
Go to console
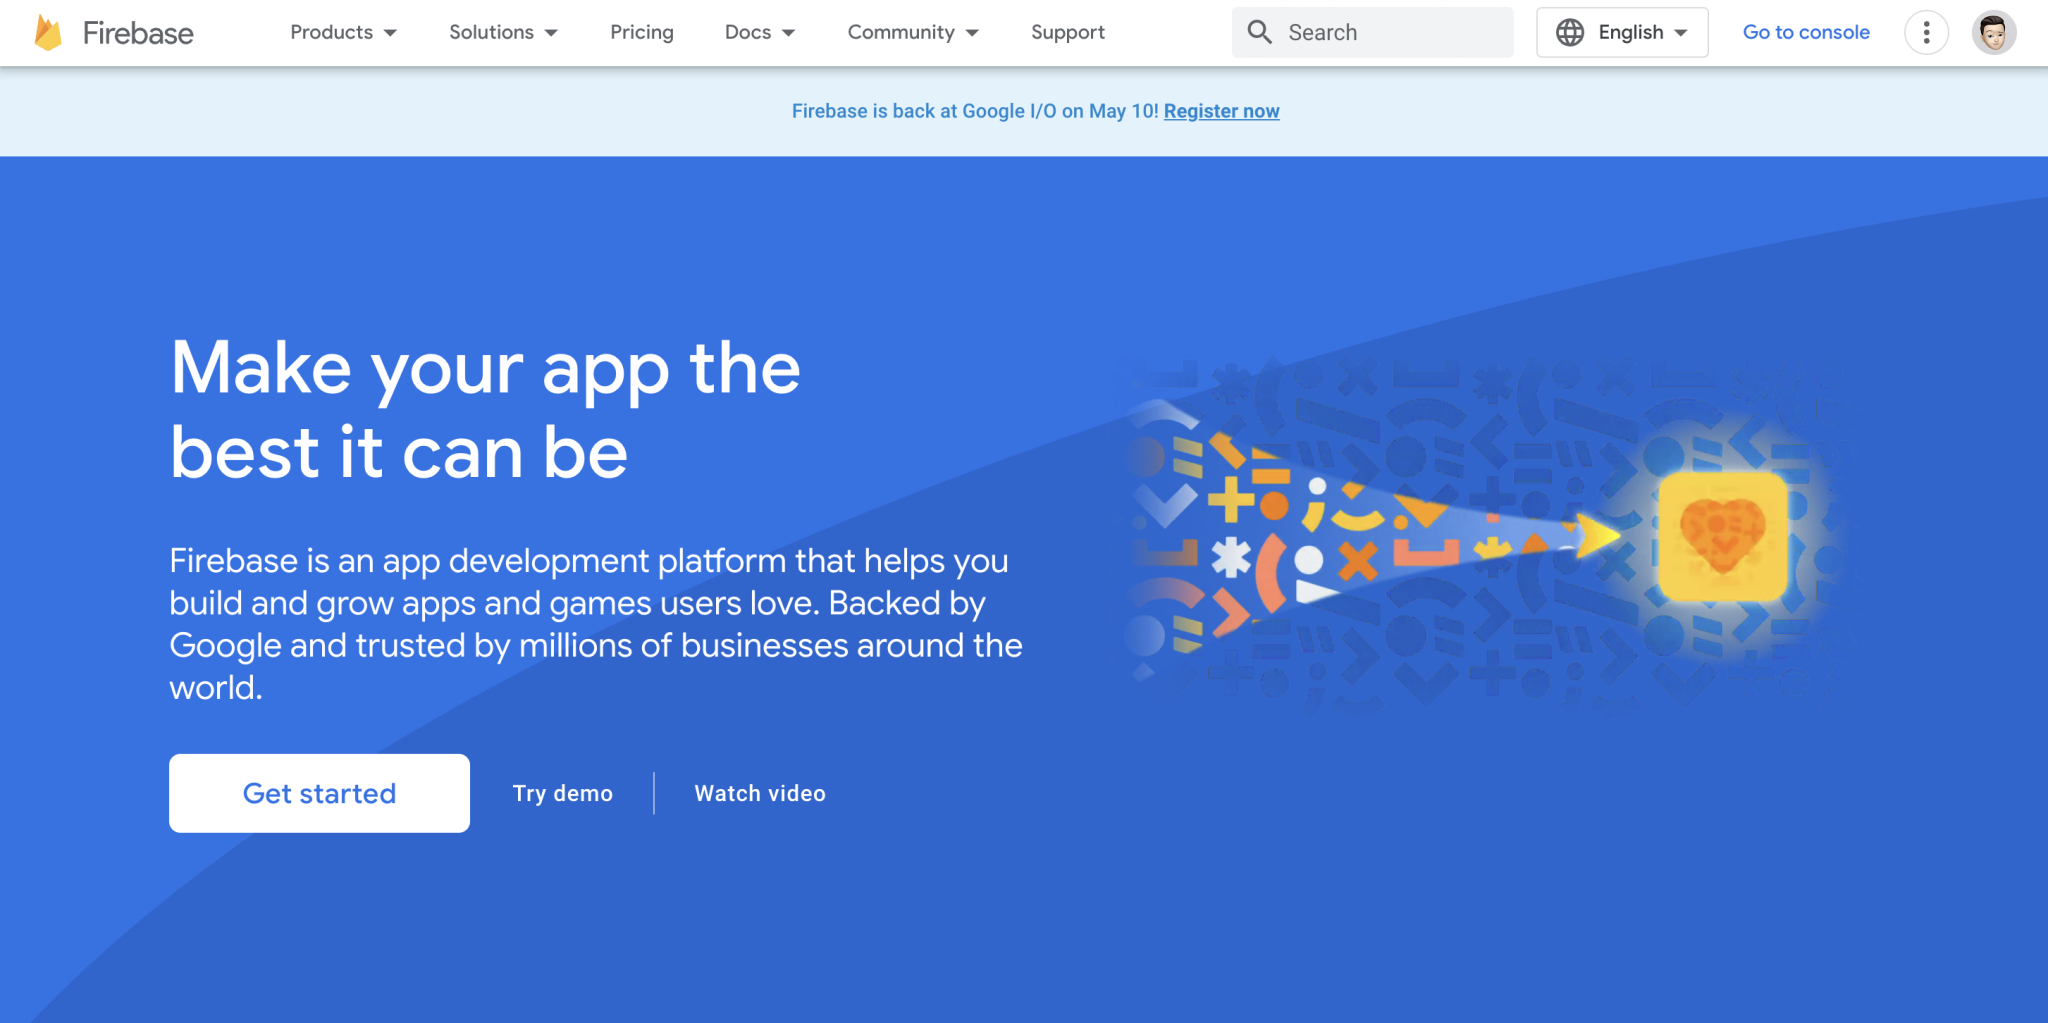tap(1805, 32)
